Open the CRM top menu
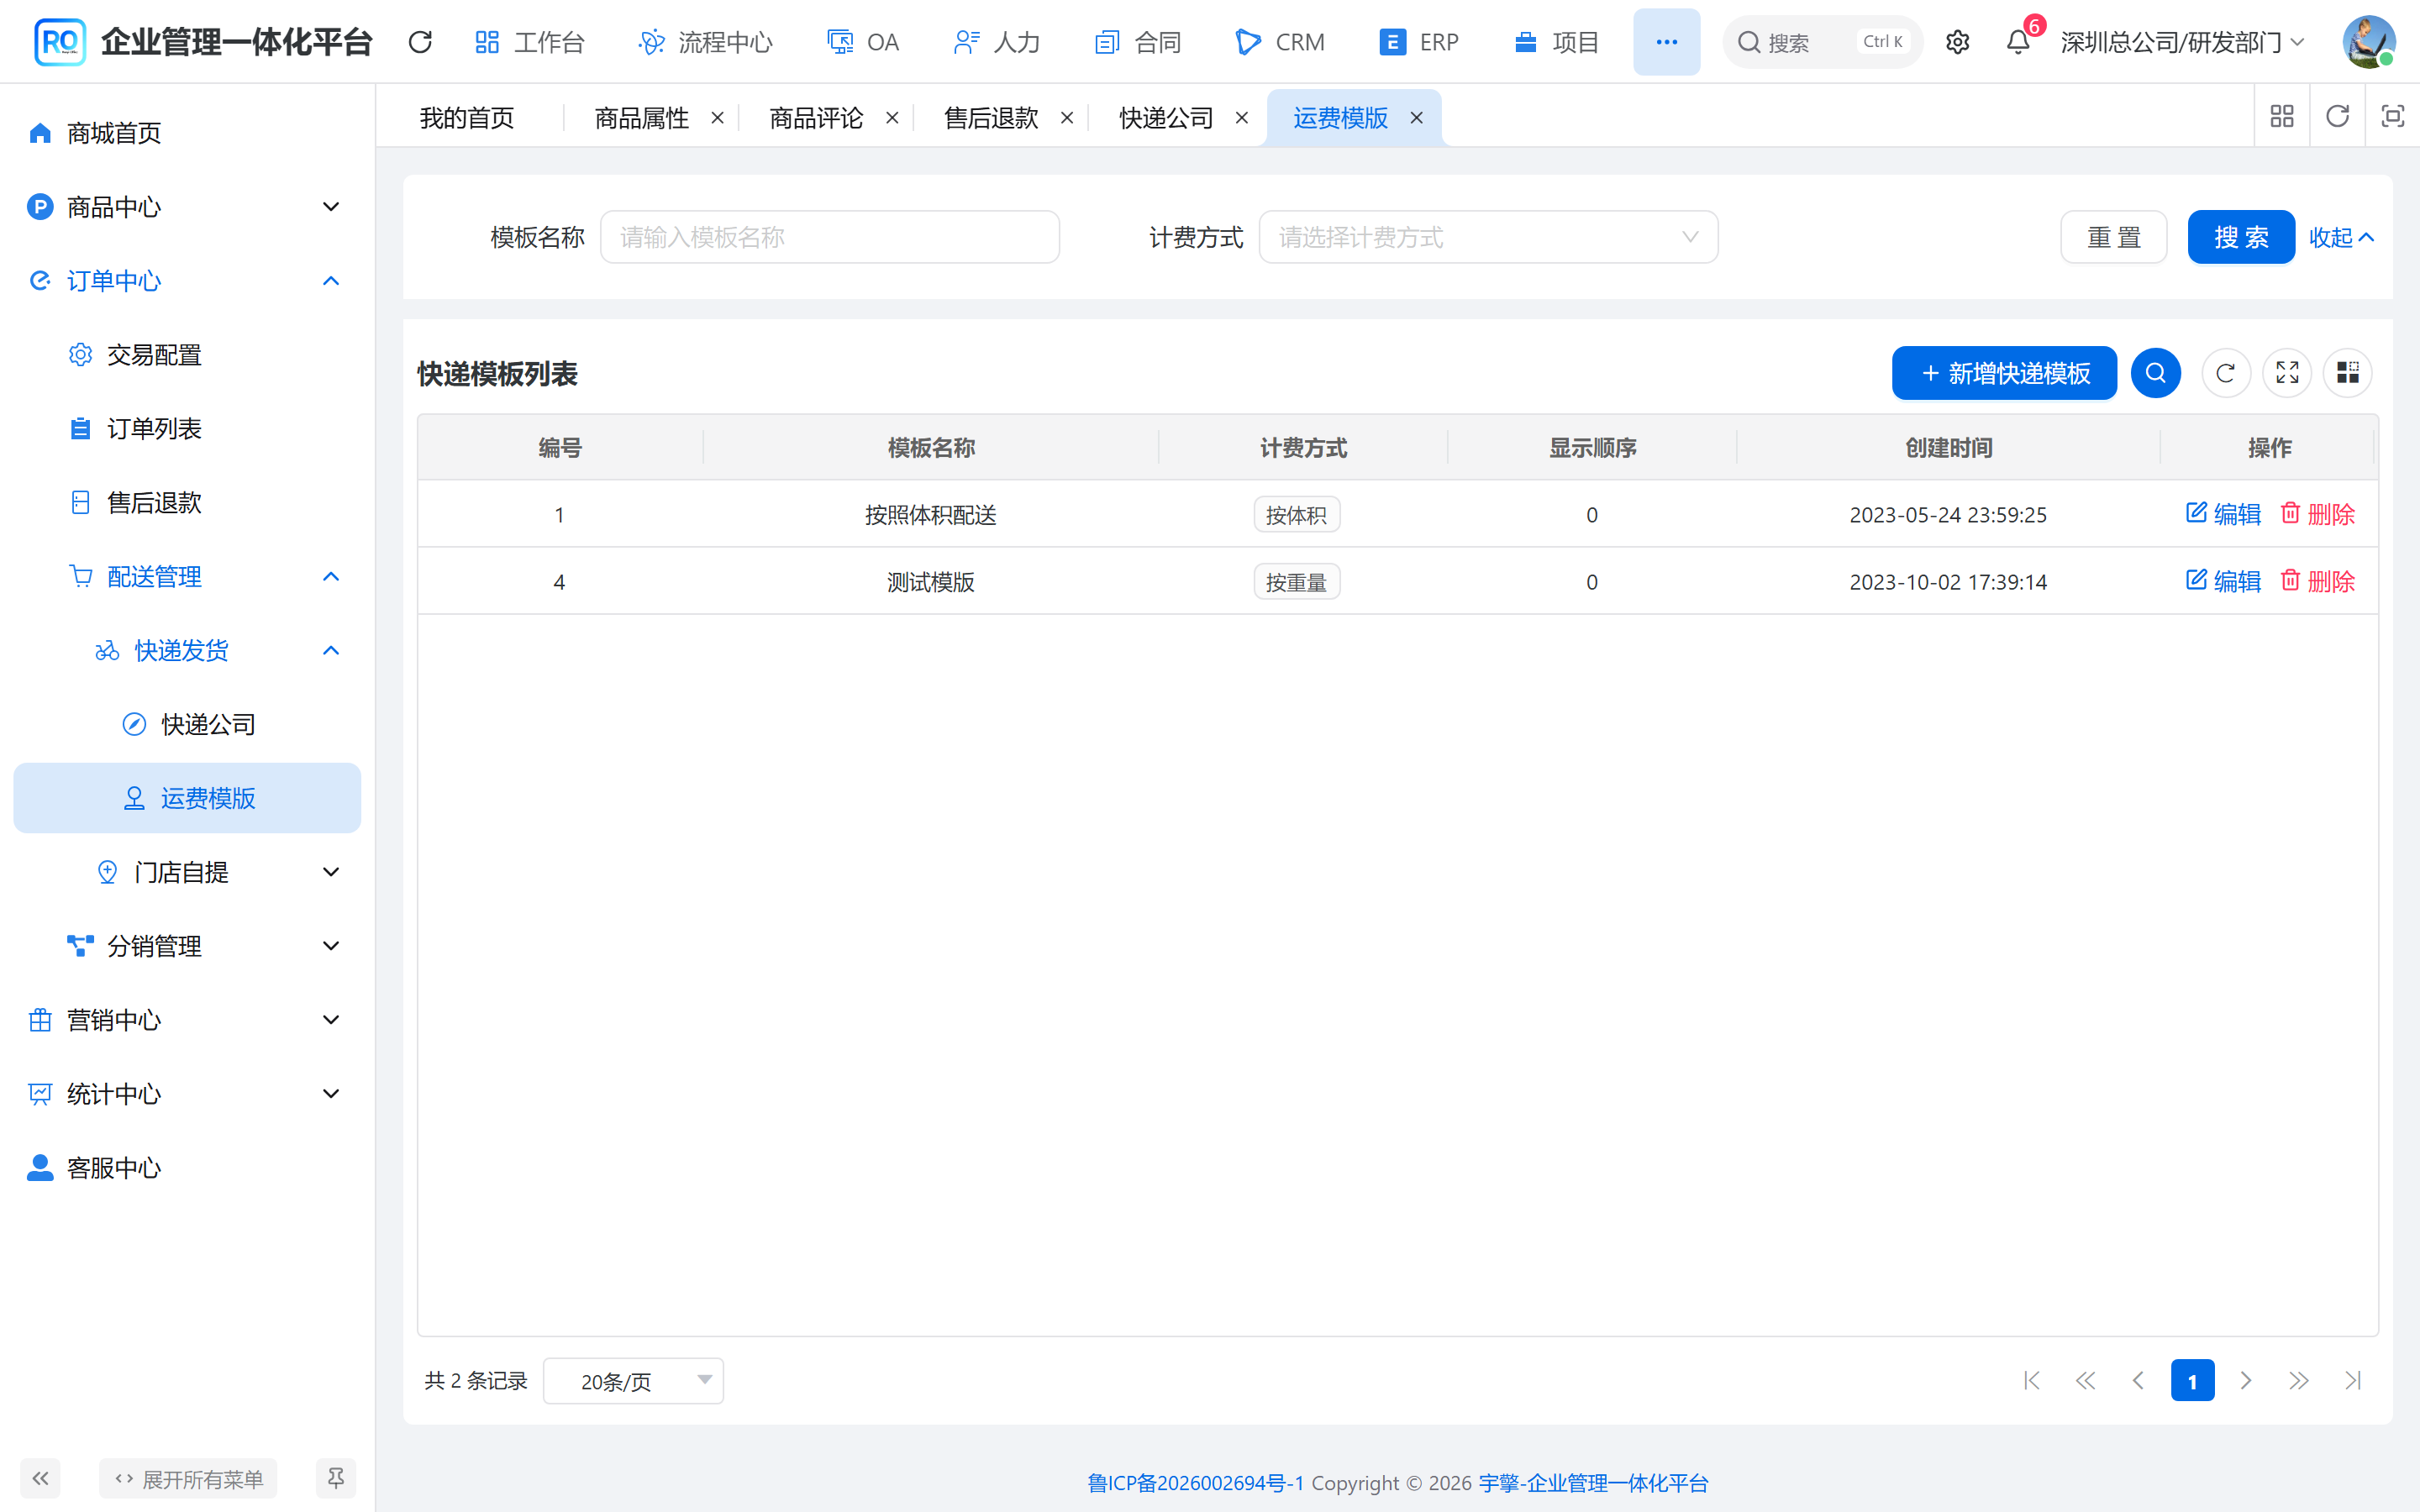The image size is (2420, 1512). pos(1280,42)
